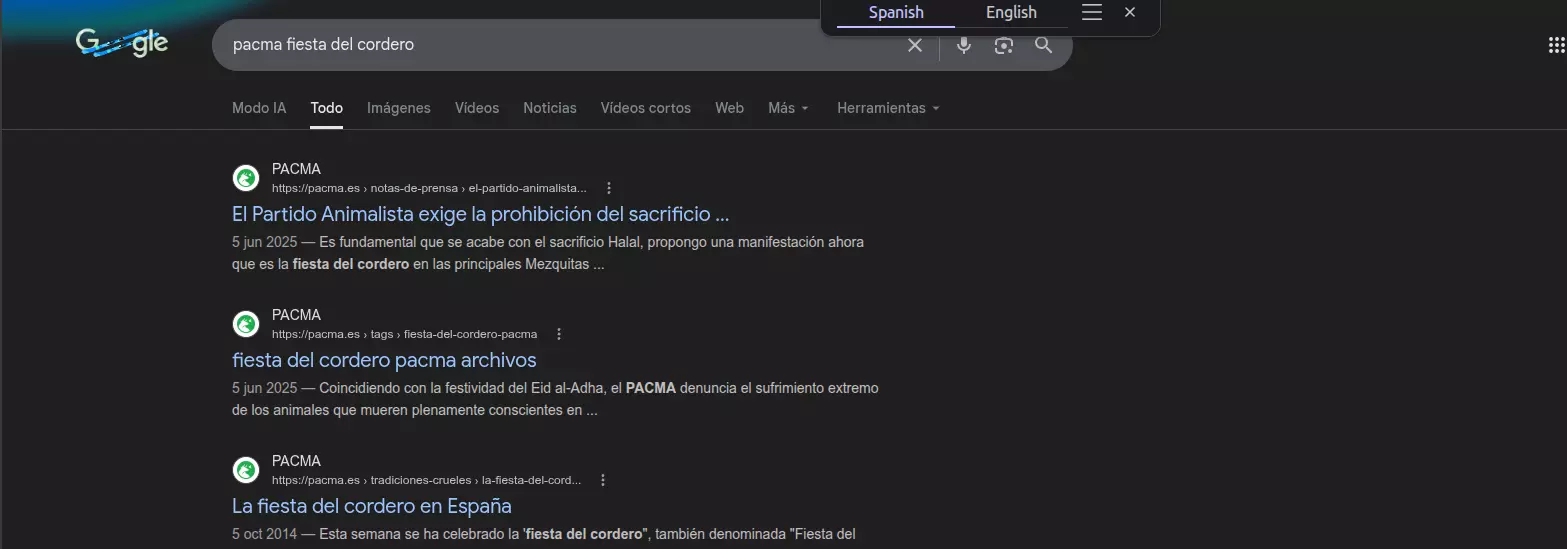
Task: Click PACMA favicon of tags result
Action: tap(246, 324)
